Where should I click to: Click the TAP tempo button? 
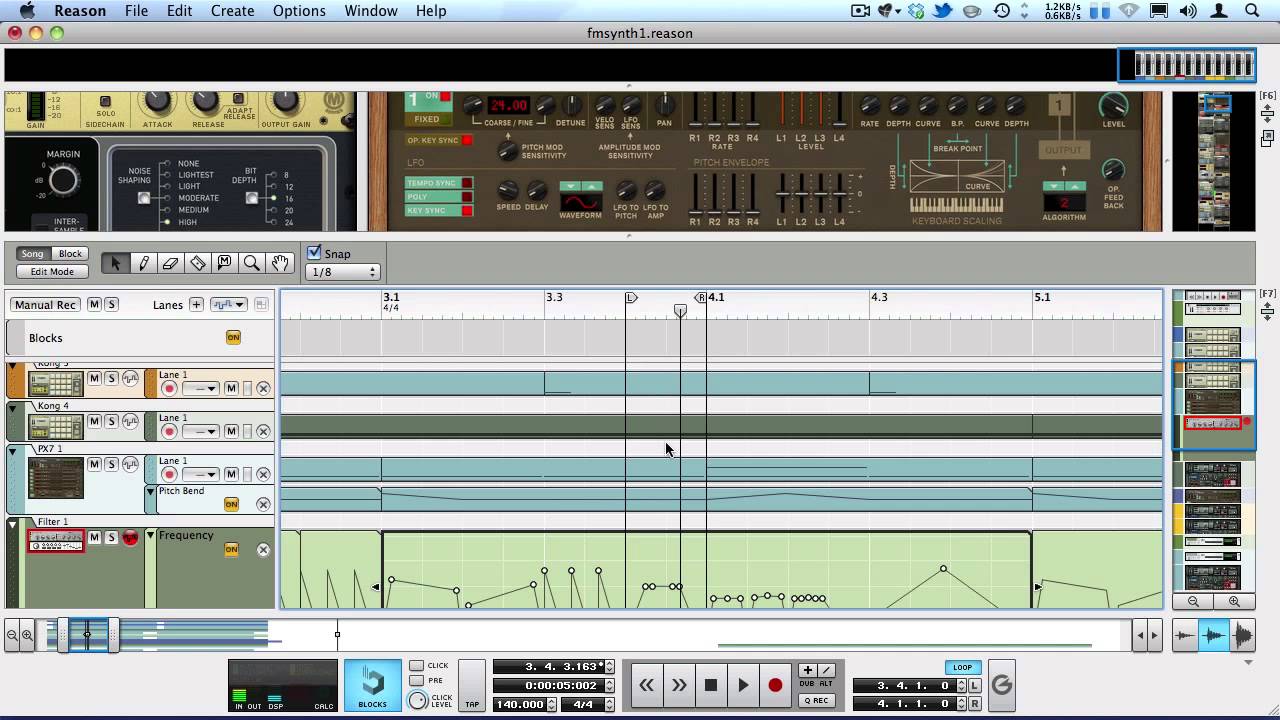(472, 686)
